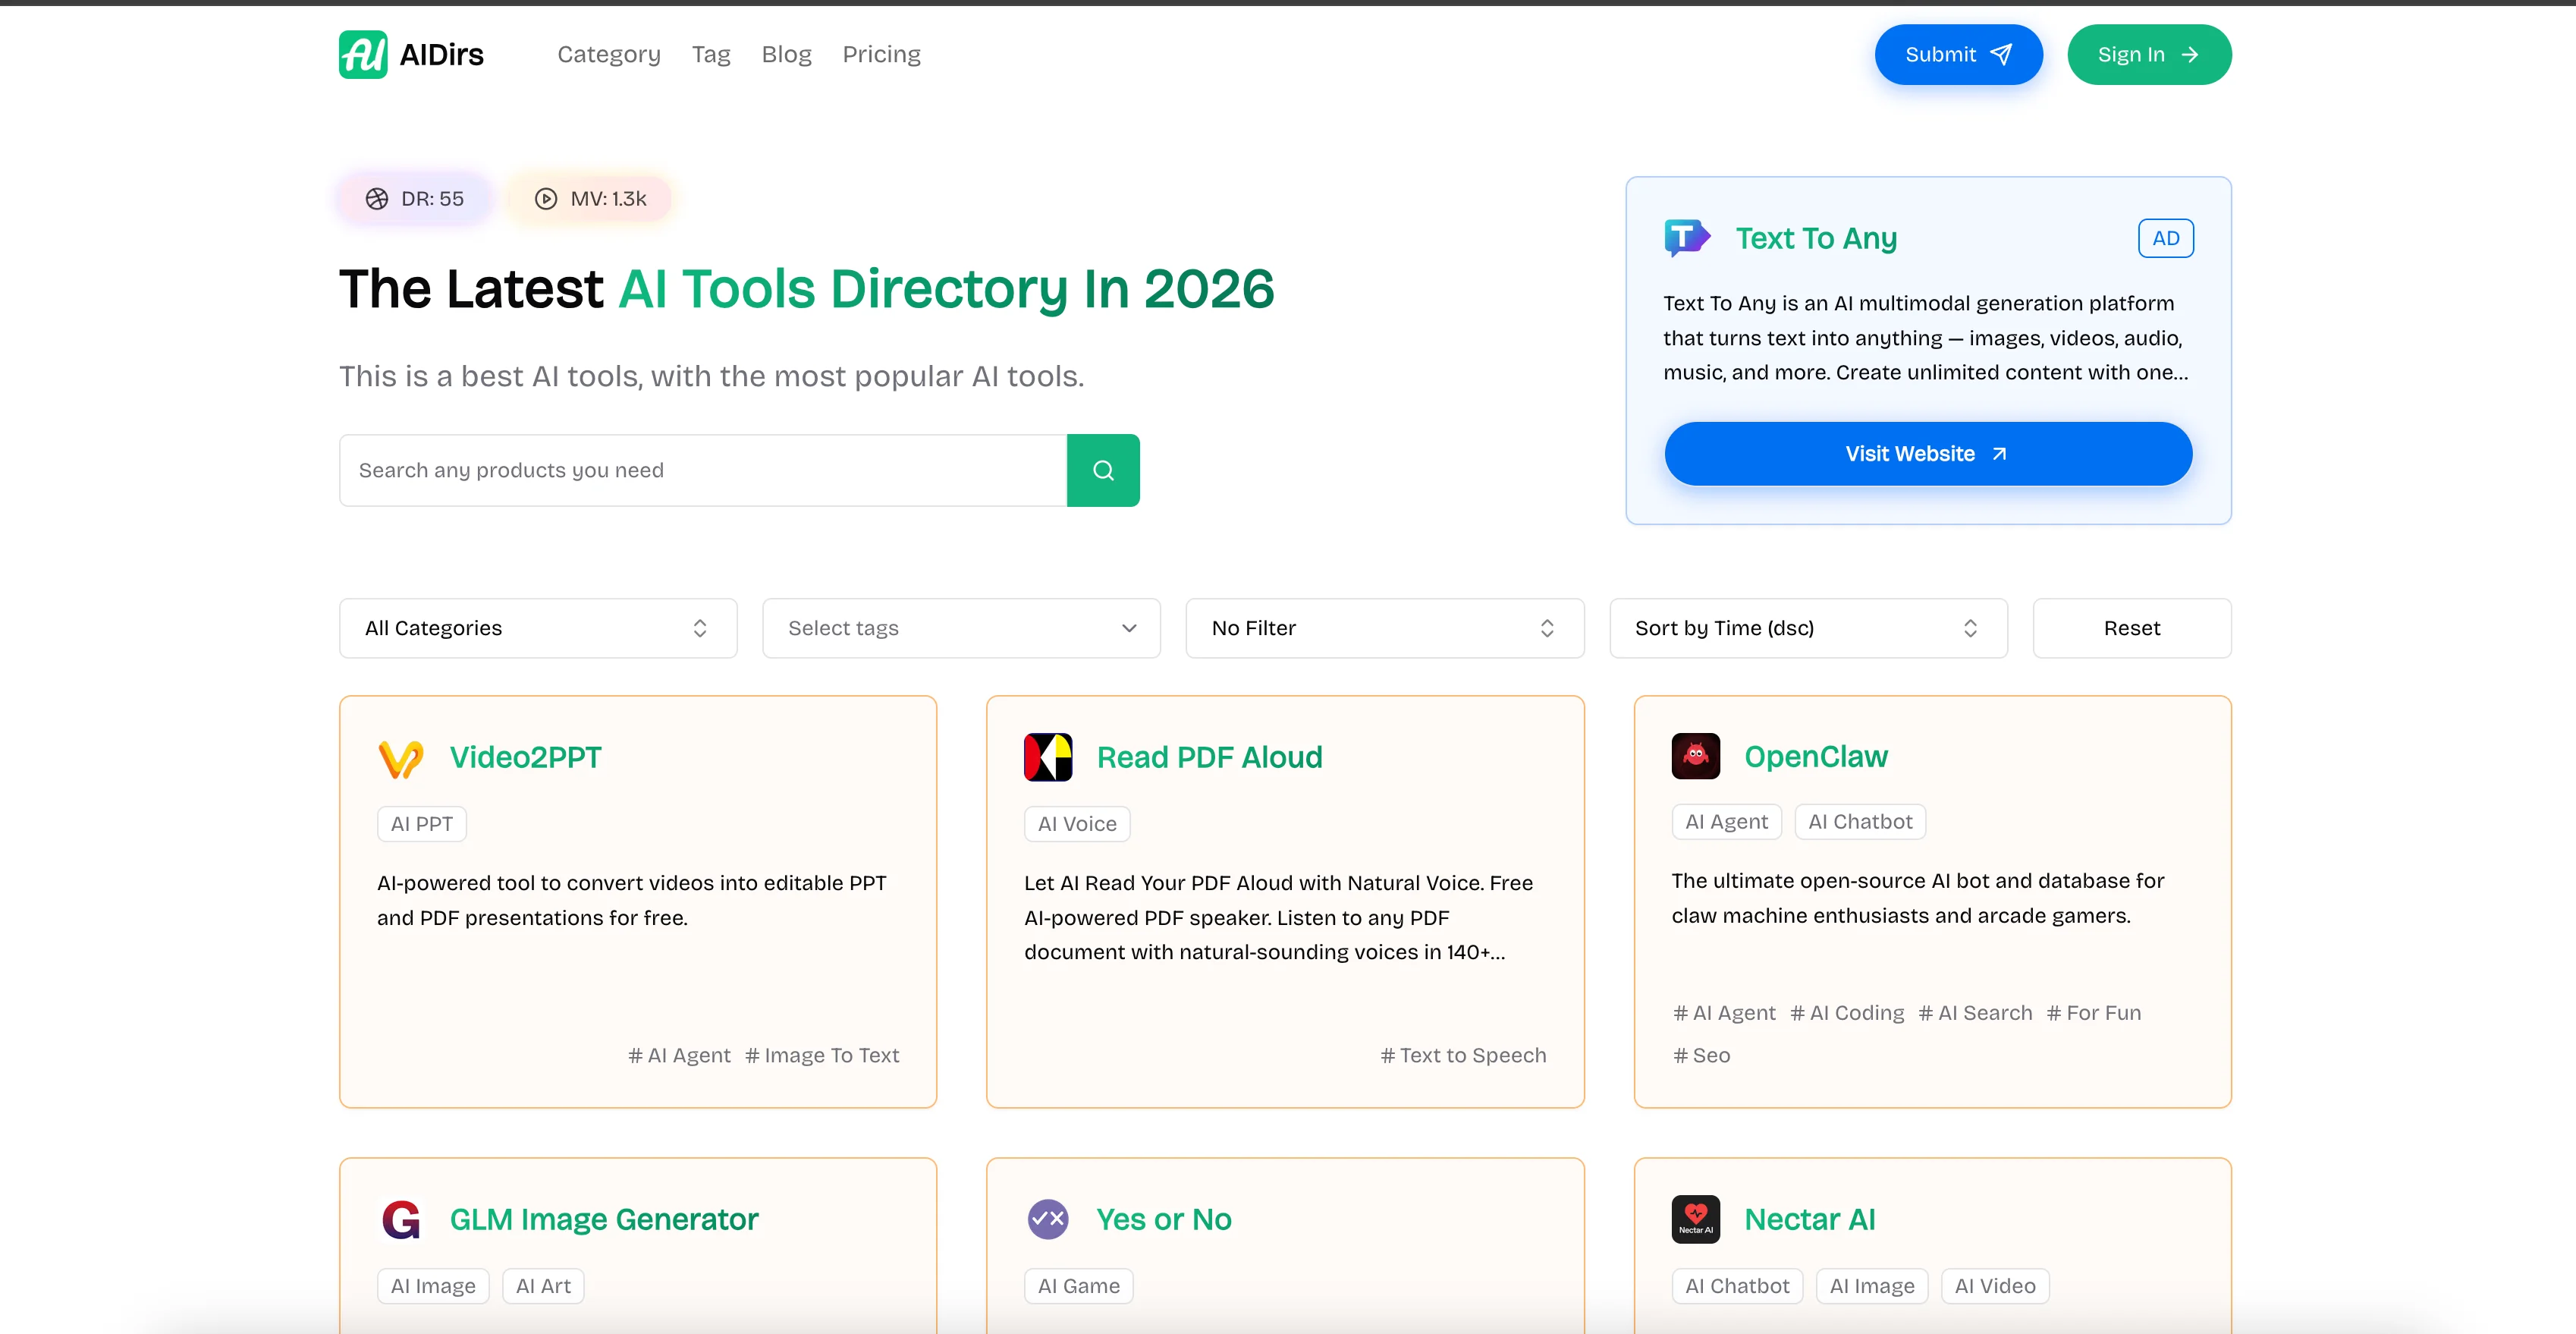The image size is (2576, 1334).
Task: Click the magnifier search button
Action: pos(1103,470)
